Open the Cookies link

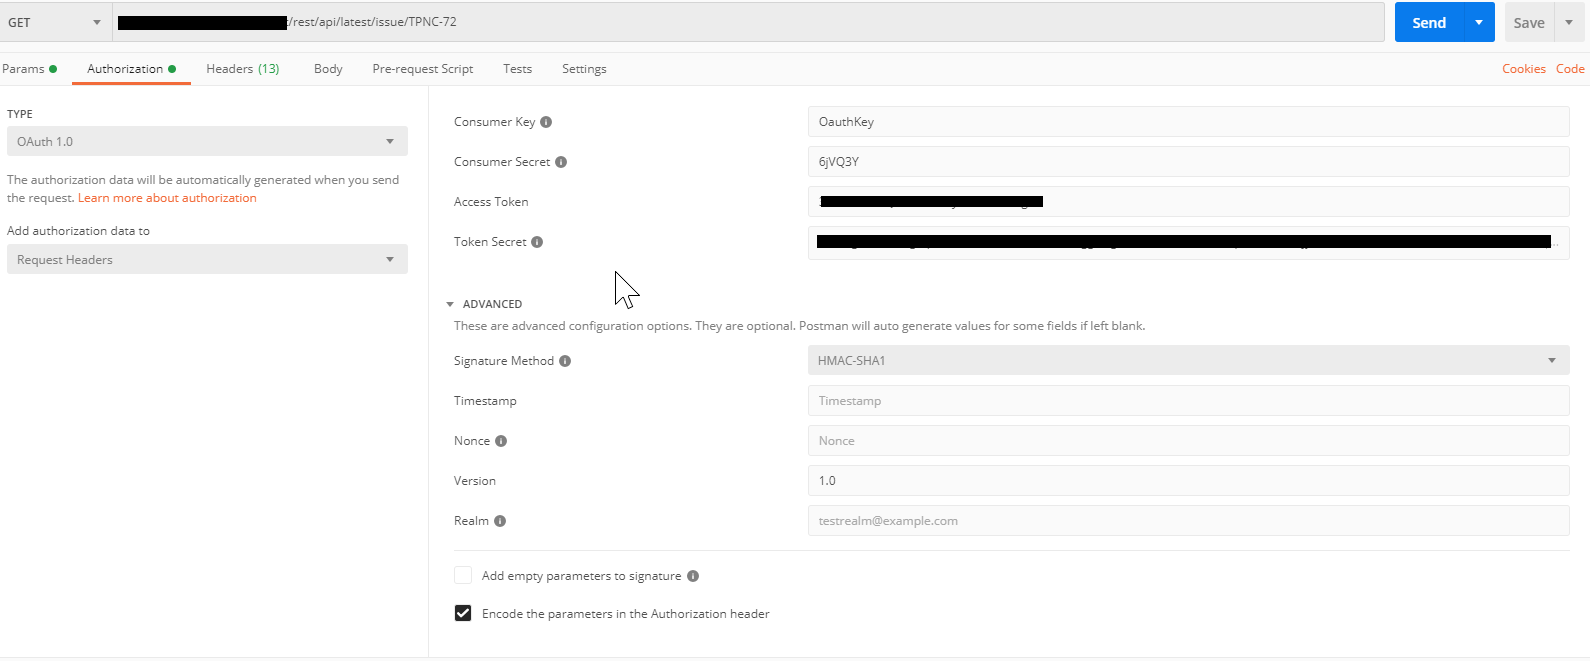(1524, 69)
